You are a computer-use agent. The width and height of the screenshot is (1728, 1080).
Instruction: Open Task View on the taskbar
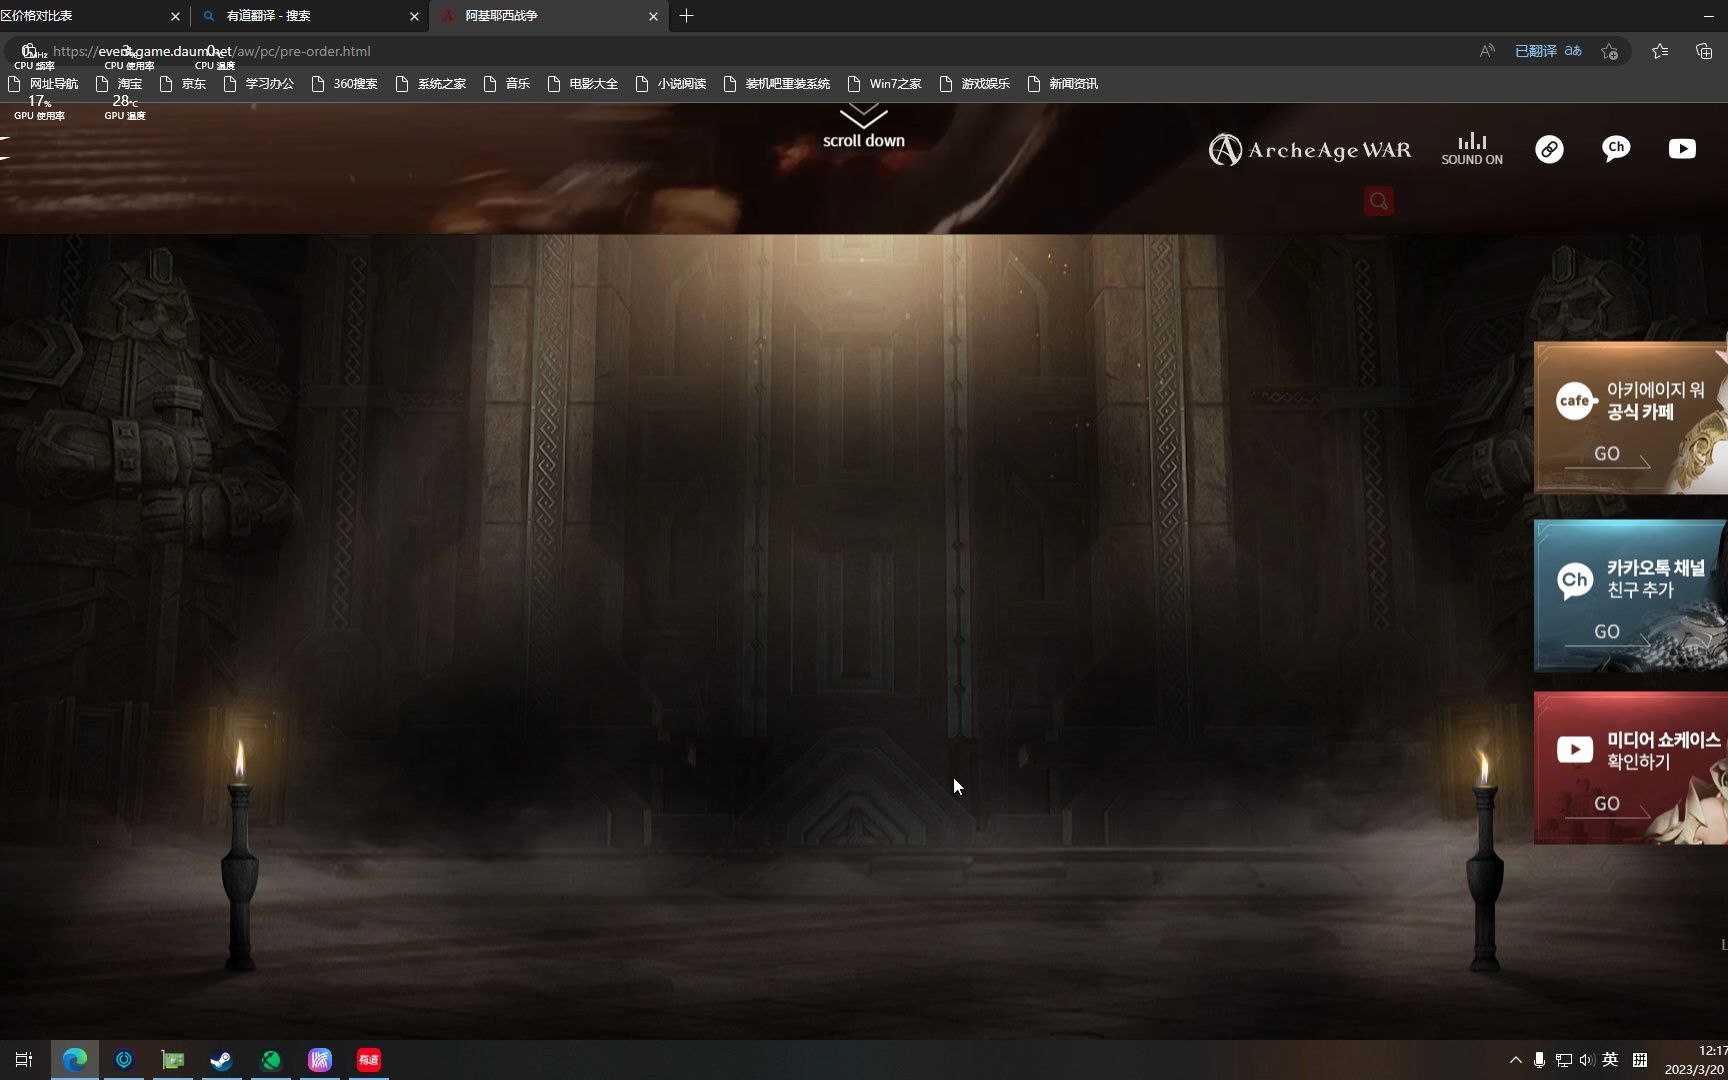(24, 1060)
